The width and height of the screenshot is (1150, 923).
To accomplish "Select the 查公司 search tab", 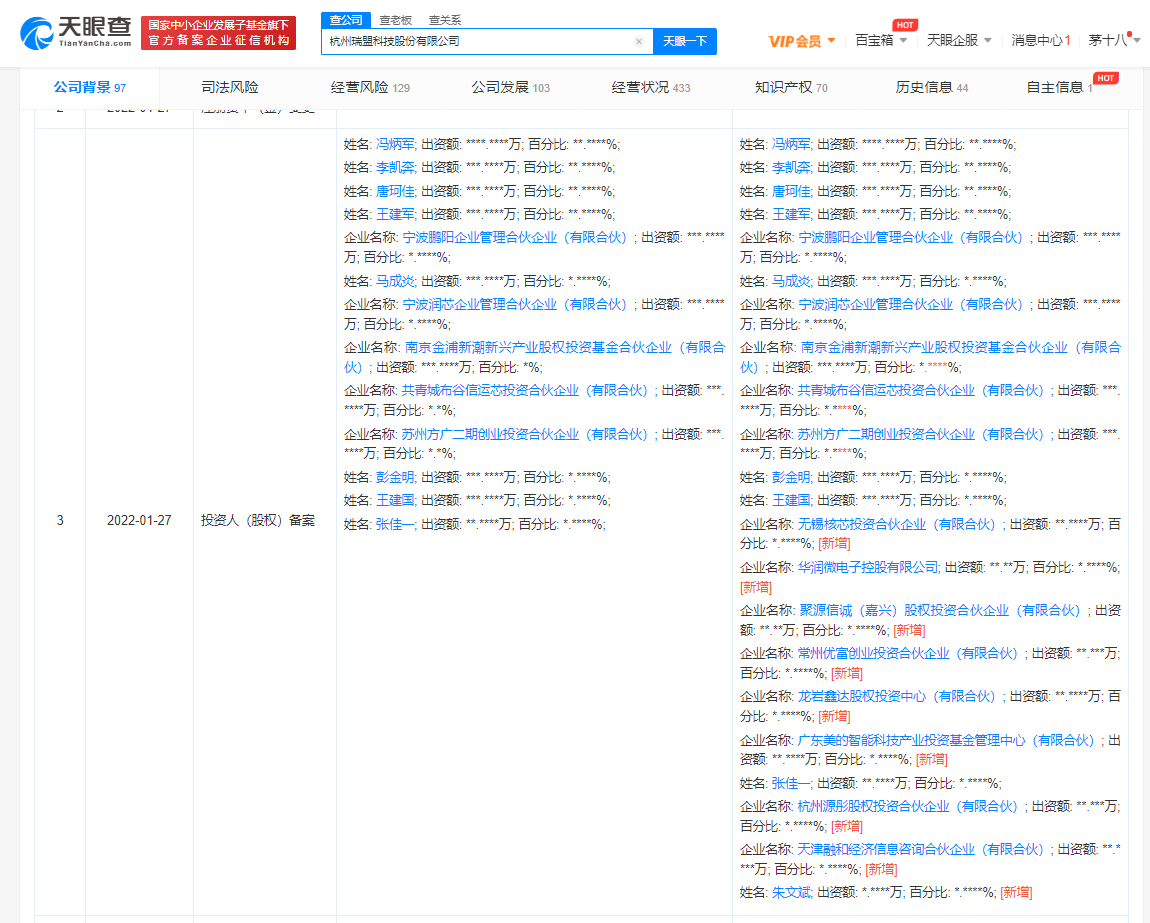I will click(x=346, y=20).
